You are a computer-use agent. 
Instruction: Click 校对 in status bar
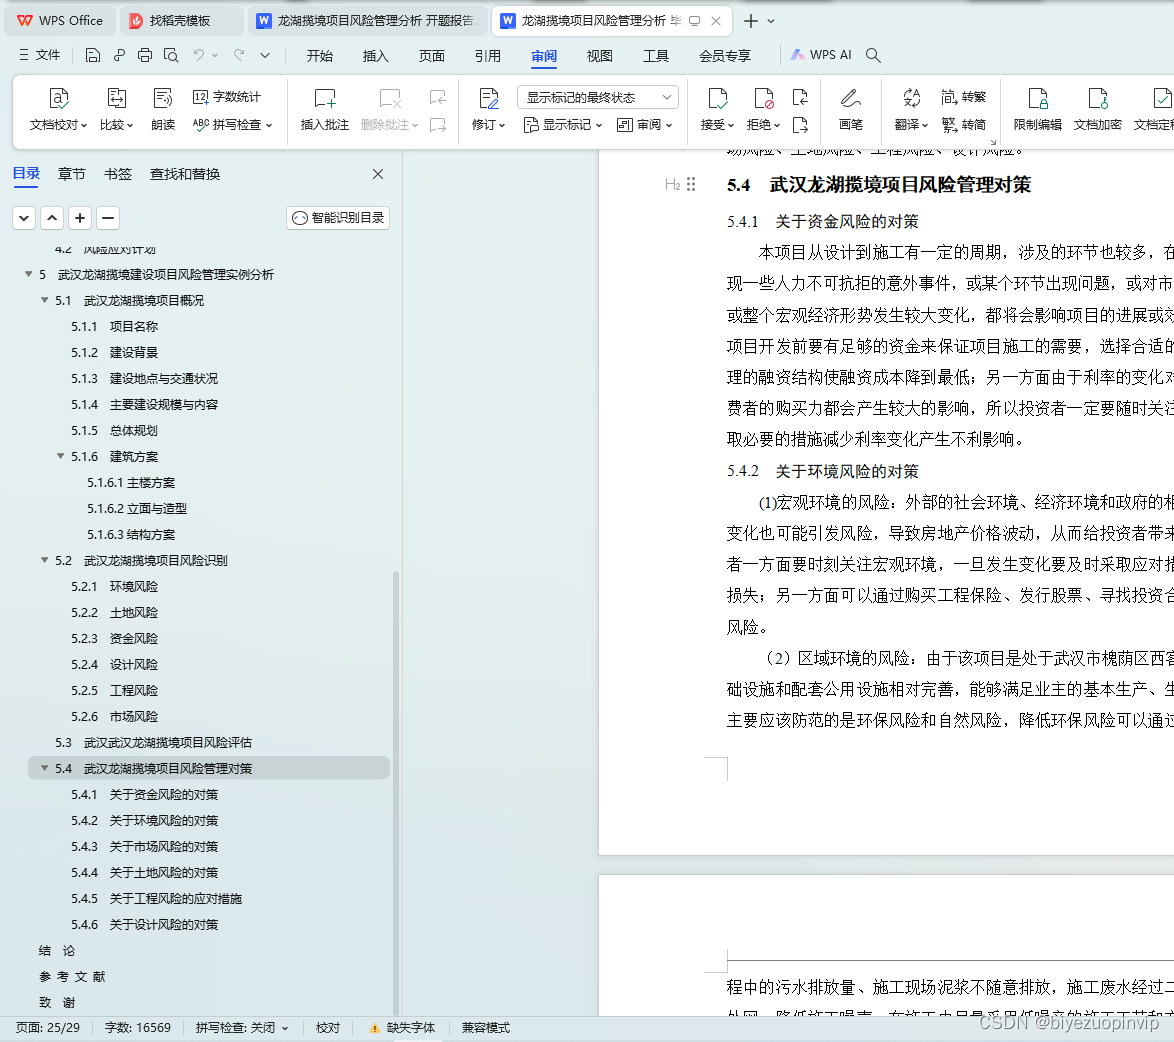[328, 1028]
